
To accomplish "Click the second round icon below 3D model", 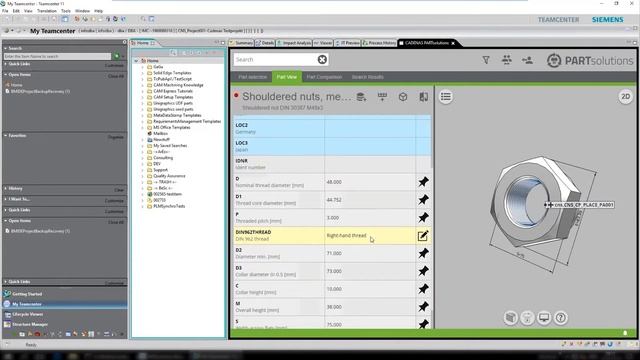I will 527,318.
